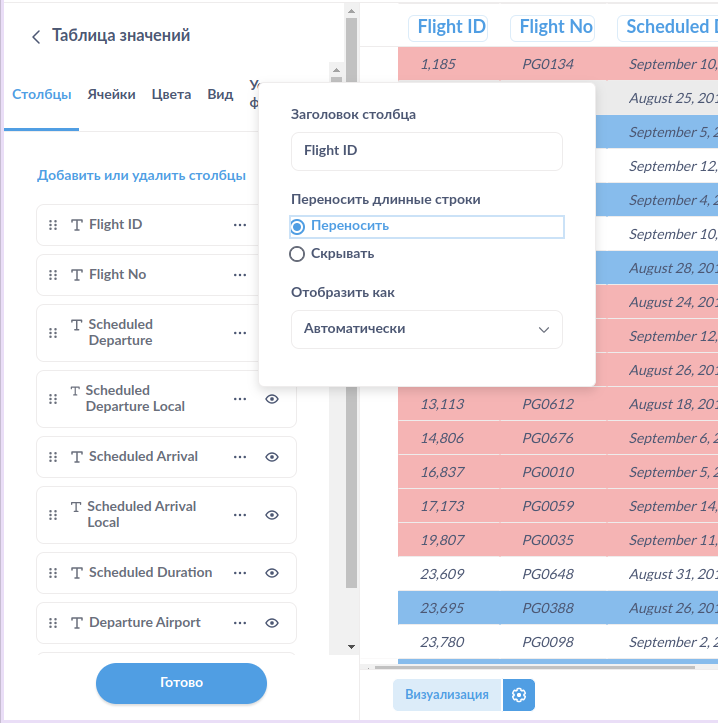Open the Цвета tab

coord(171,95)
